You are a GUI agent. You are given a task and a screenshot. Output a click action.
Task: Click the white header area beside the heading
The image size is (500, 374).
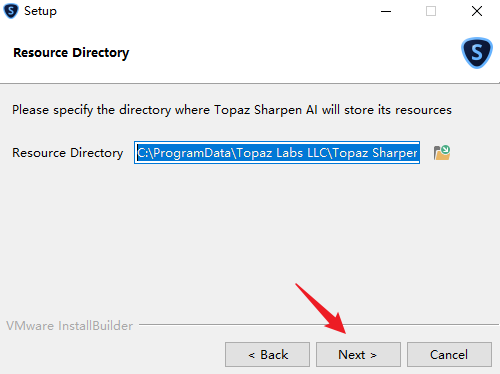[293, 53]
